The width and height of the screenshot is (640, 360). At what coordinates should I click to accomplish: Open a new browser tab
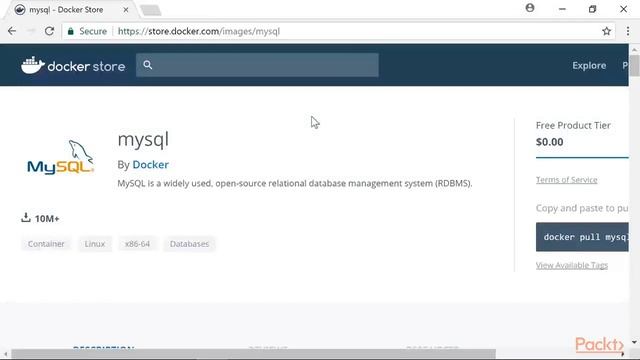pos(151,10)
